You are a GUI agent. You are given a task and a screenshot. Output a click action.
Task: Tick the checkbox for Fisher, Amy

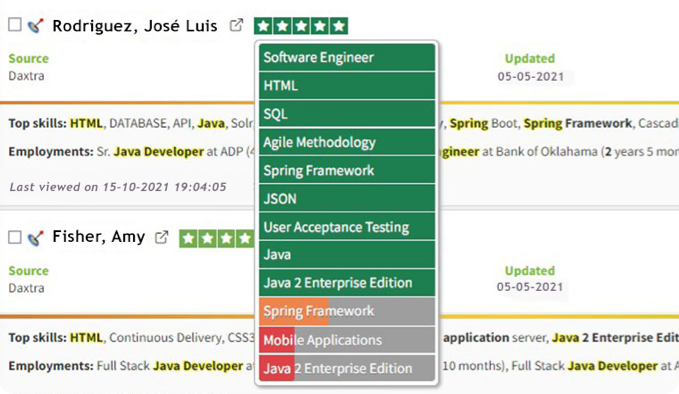(x=15, y=237)
